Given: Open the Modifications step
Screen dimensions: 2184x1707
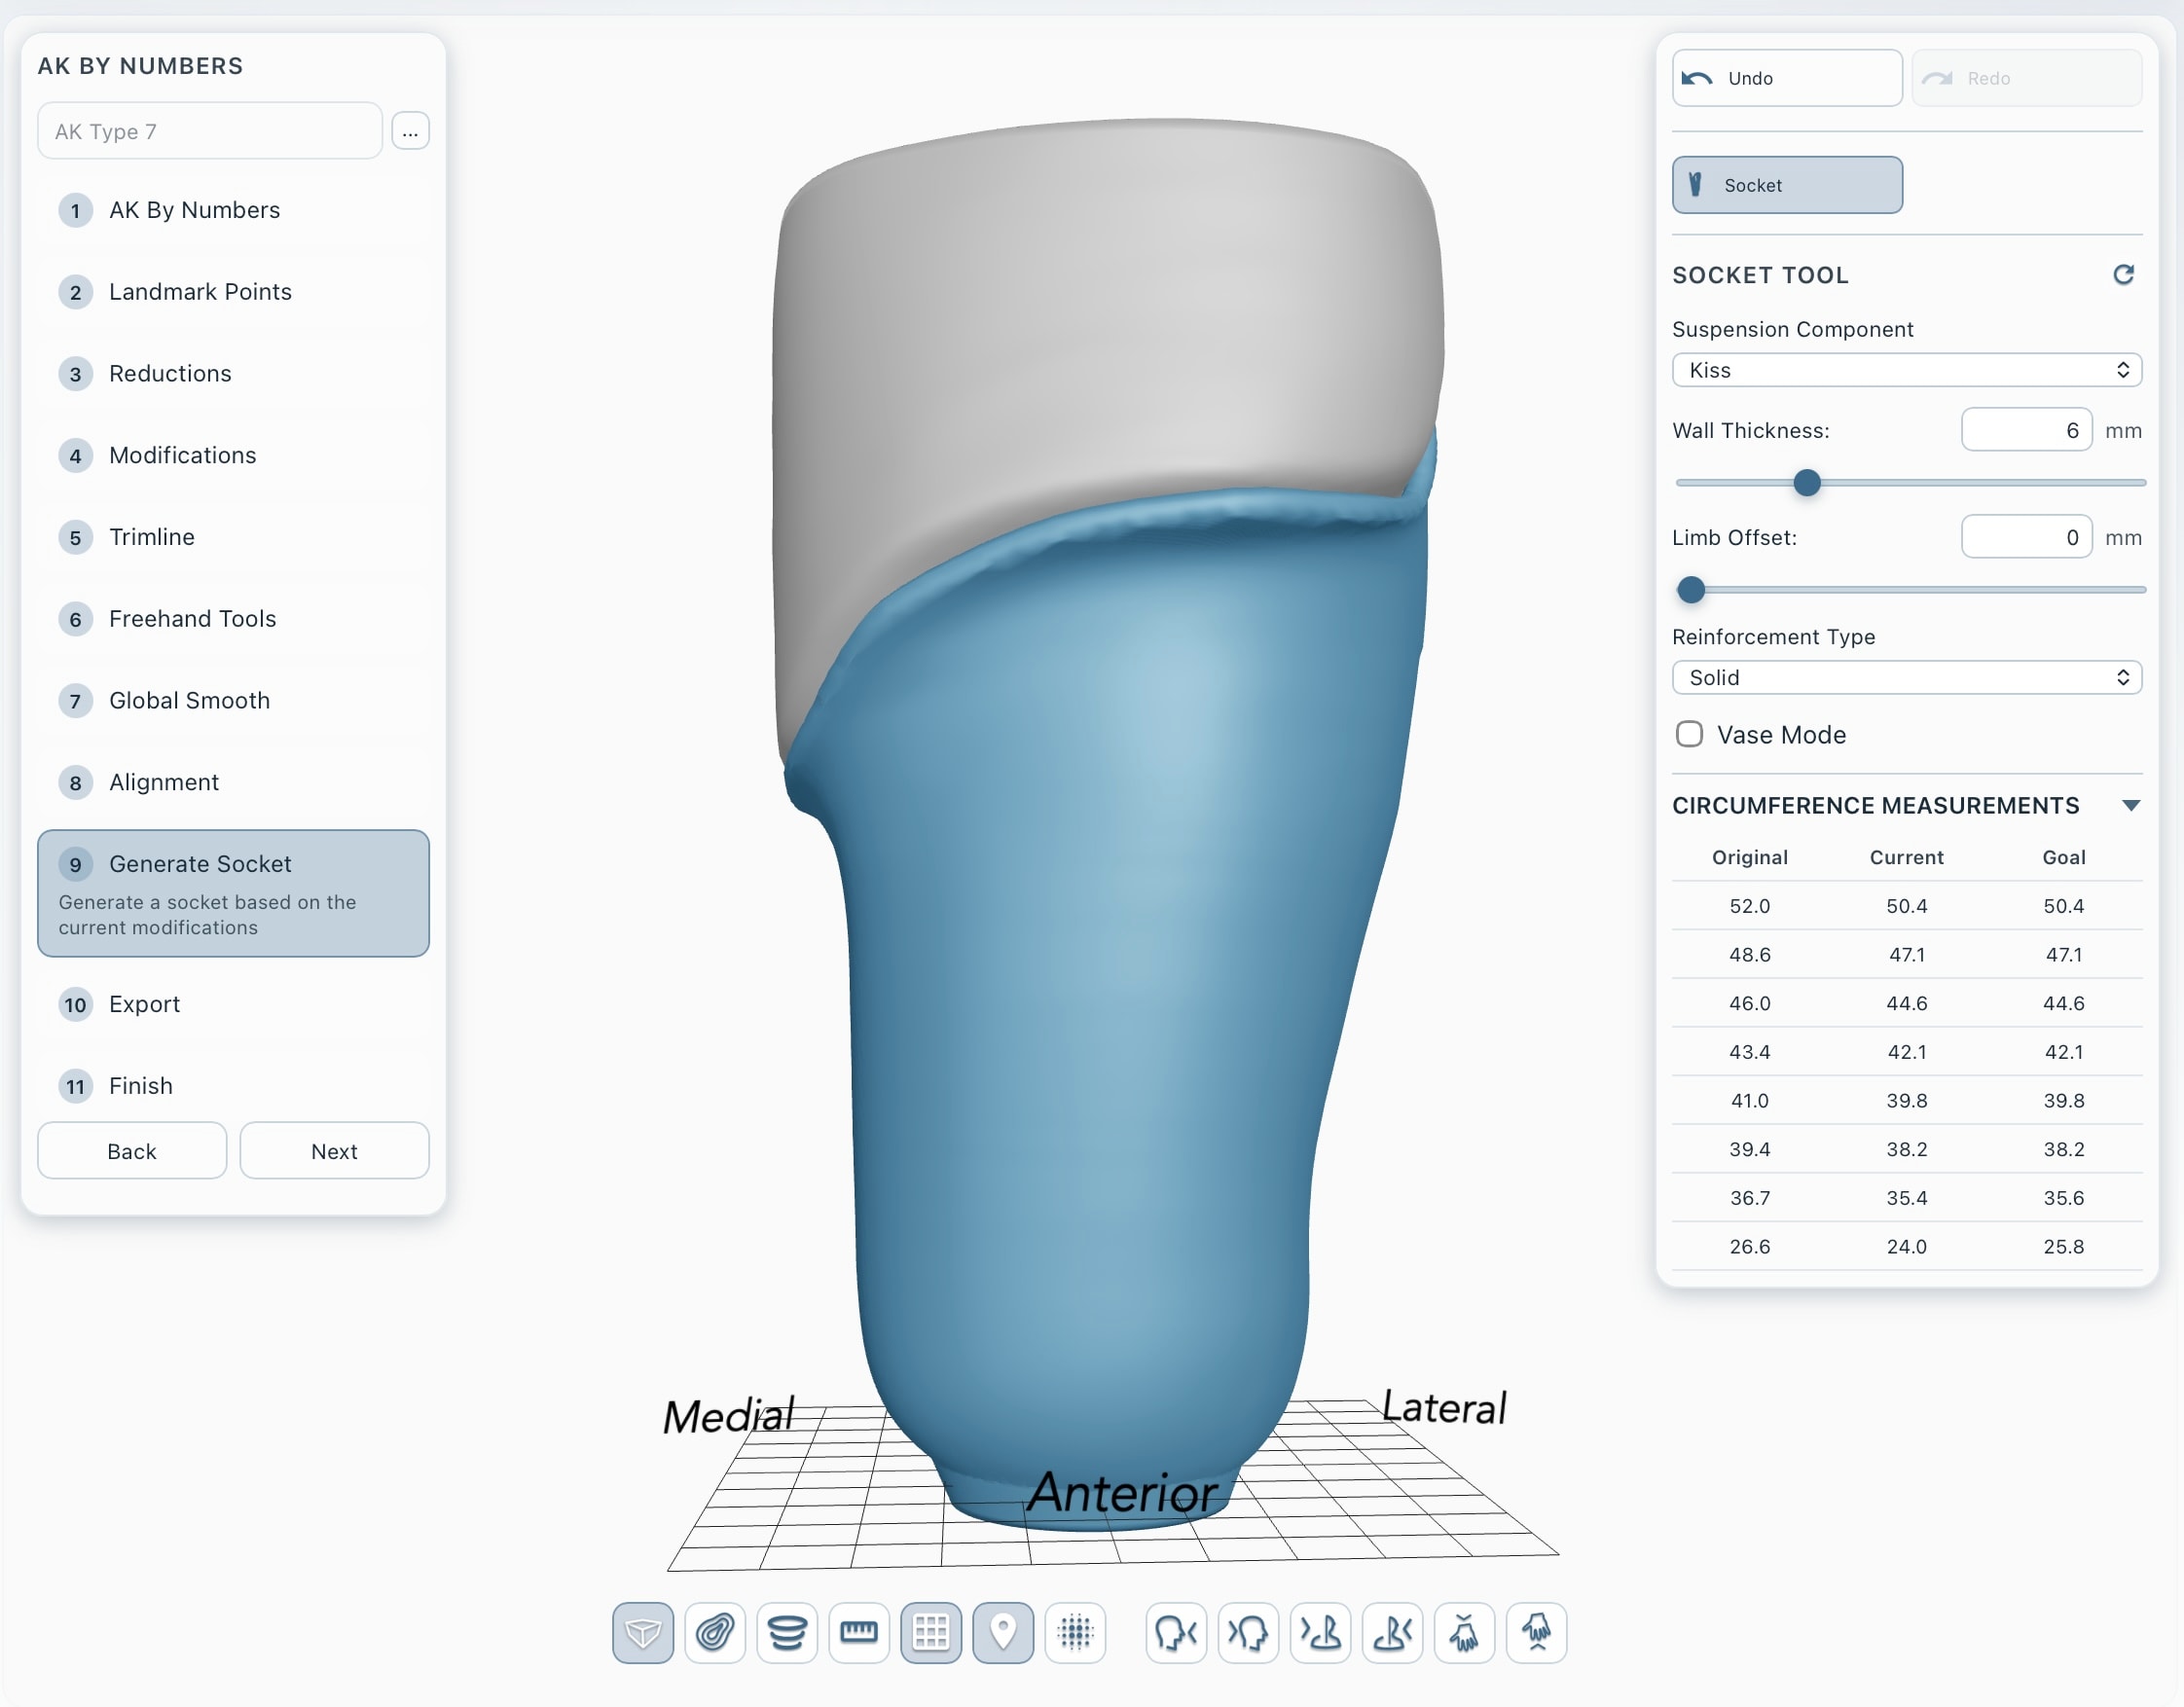Looking at the screenshot, I should tap(233, 455).
